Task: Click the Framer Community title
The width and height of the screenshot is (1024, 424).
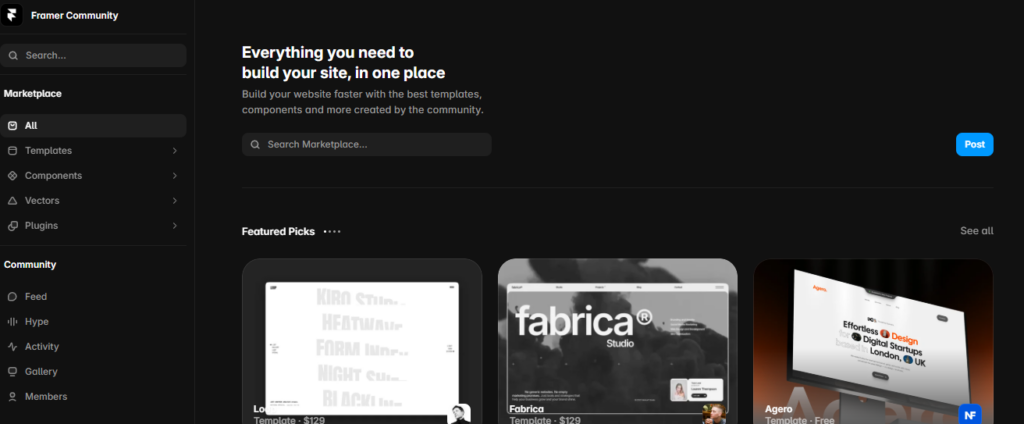Action: point(74,16)
